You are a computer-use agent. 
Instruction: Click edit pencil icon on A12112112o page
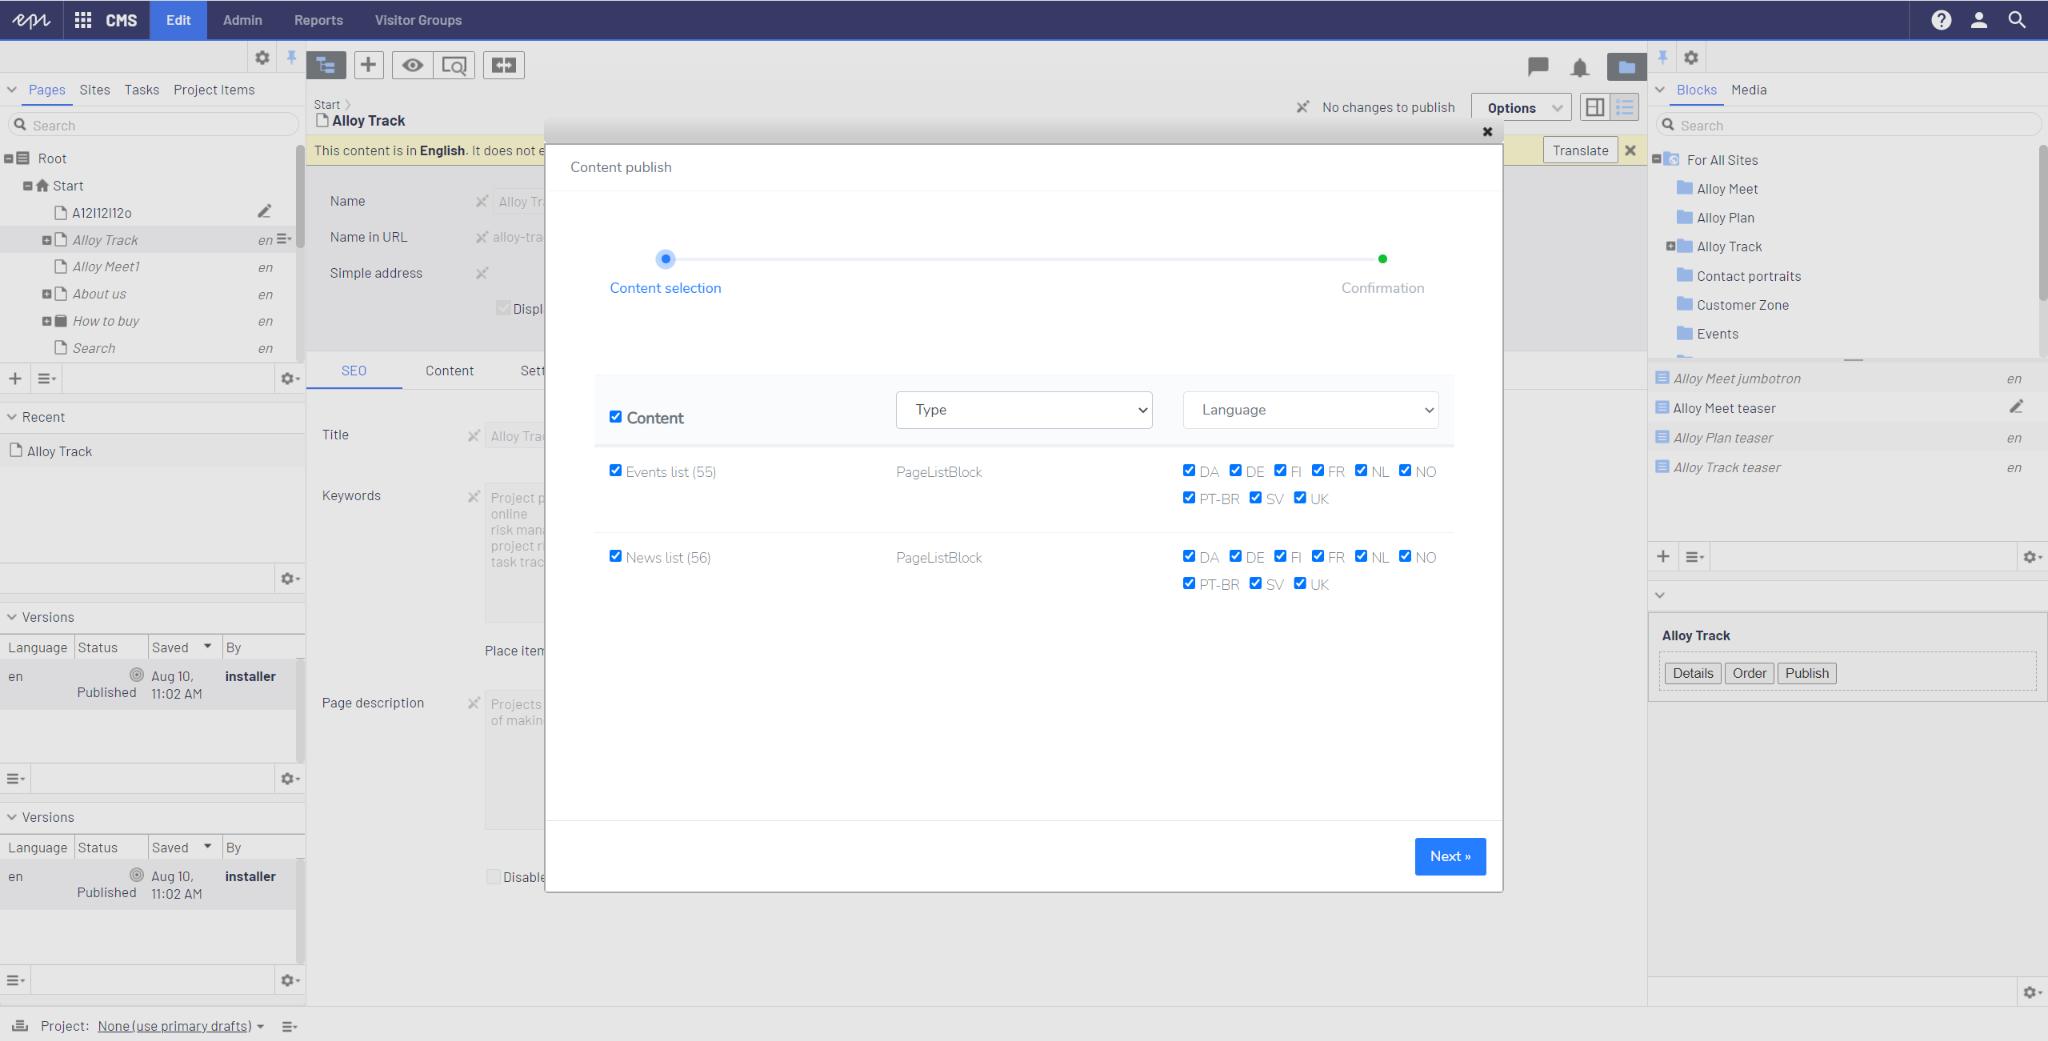pyautogui.click(x=264, y=212)
